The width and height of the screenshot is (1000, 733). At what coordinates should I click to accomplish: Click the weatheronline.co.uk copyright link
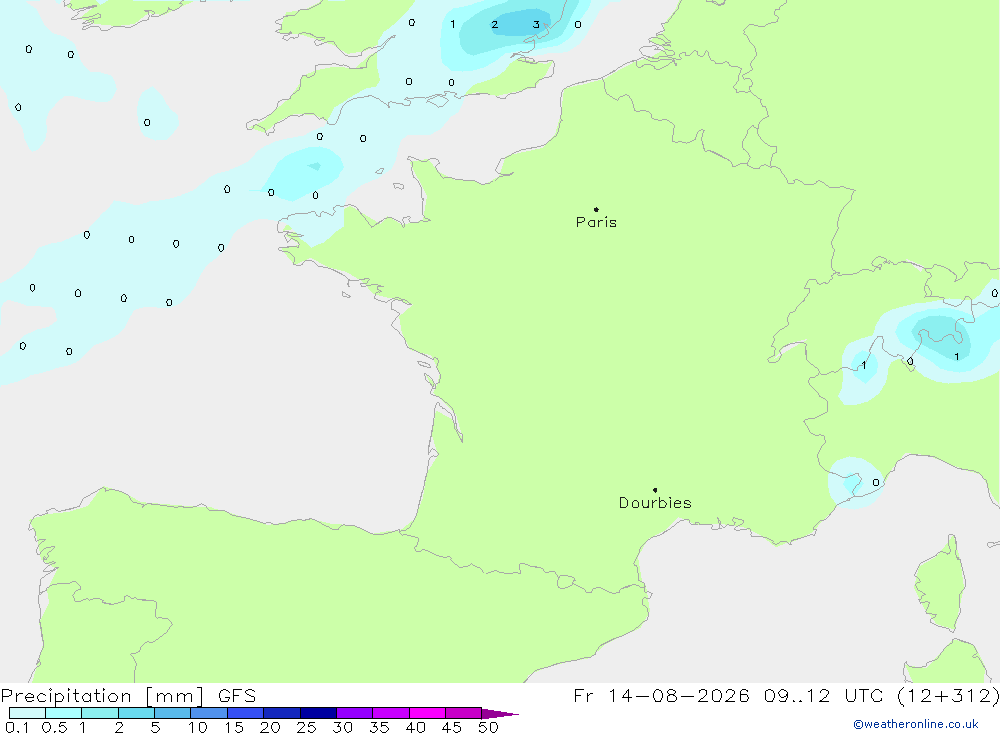[x=916, y=724]
